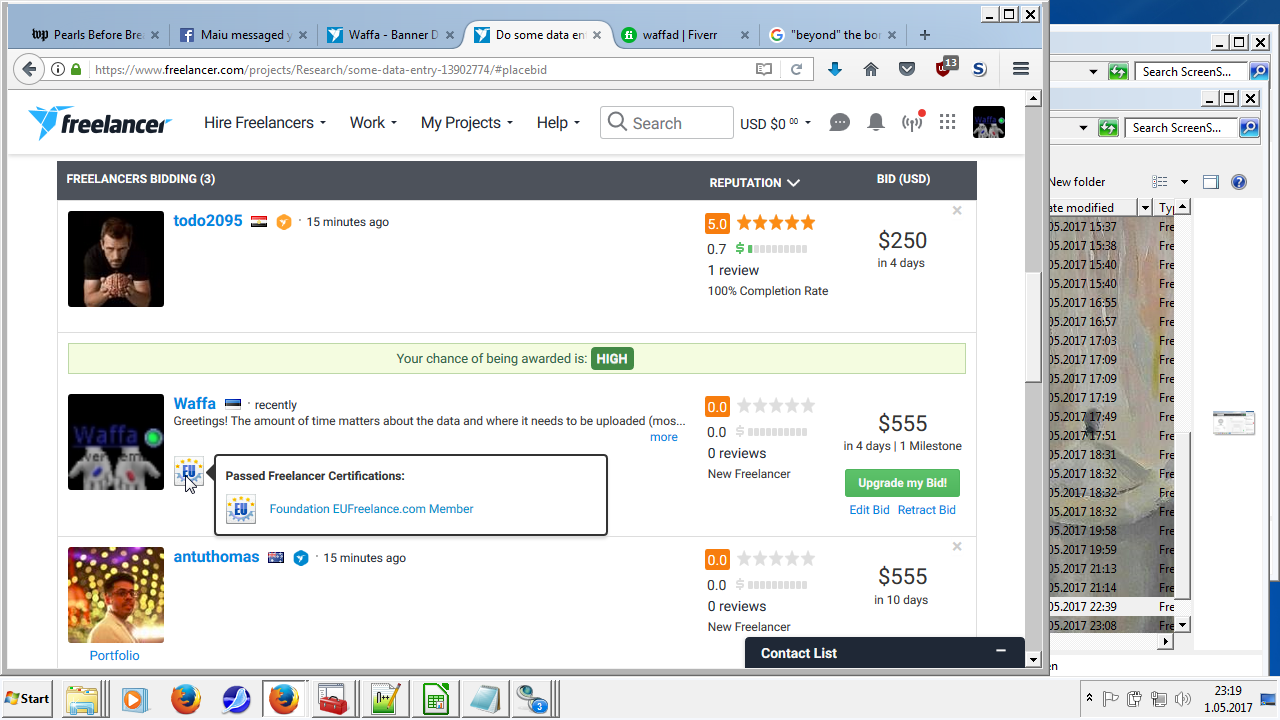This screenshot has height=720, width=1280.
Task: Open the Date modified column filter arrow
Action: click(1145, 208)
